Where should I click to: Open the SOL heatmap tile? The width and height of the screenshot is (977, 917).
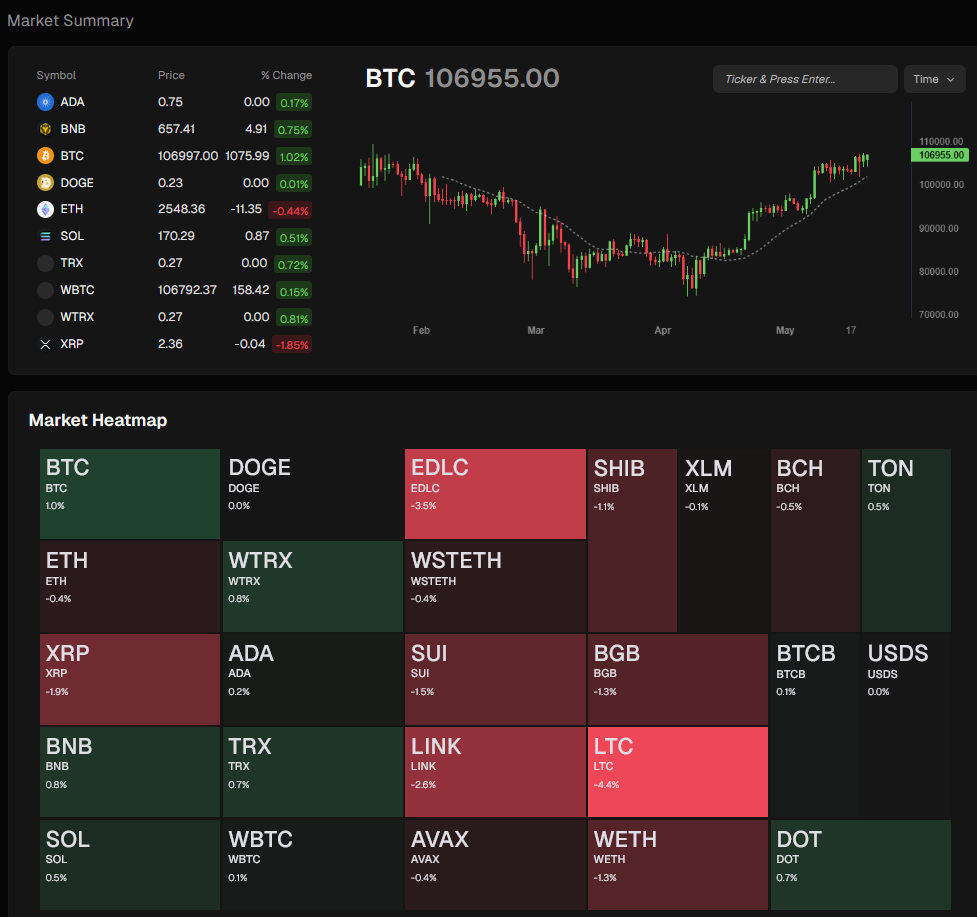130,865
